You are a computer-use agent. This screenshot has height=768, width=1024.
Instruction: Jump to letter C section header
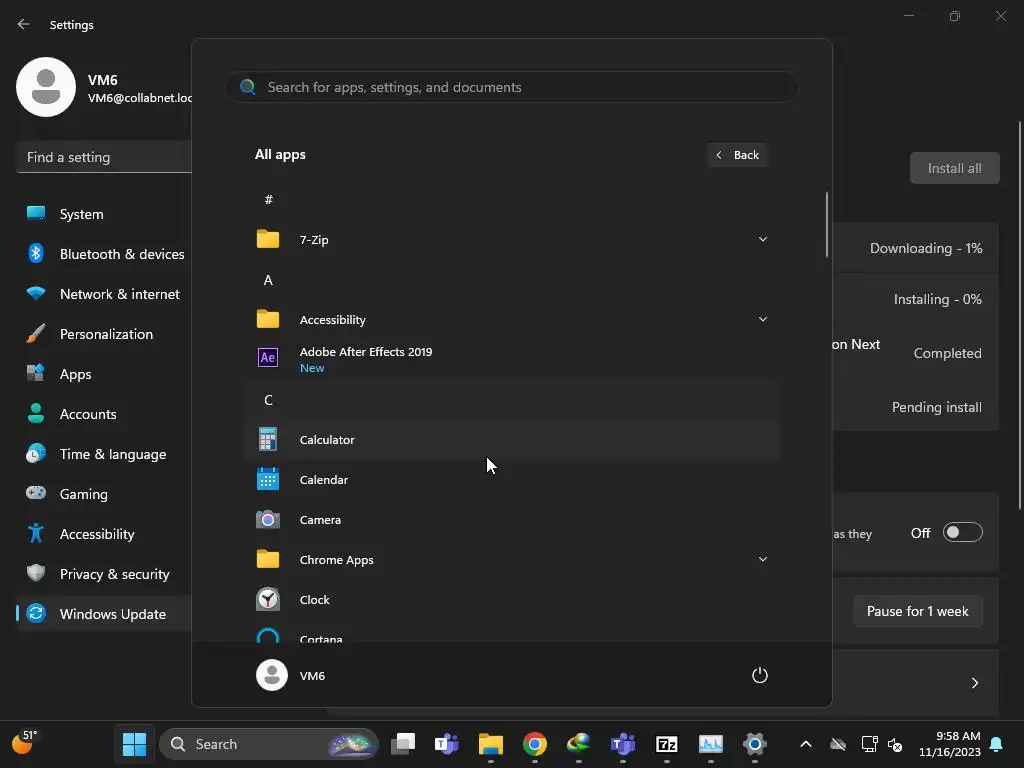tap(512, 400)
